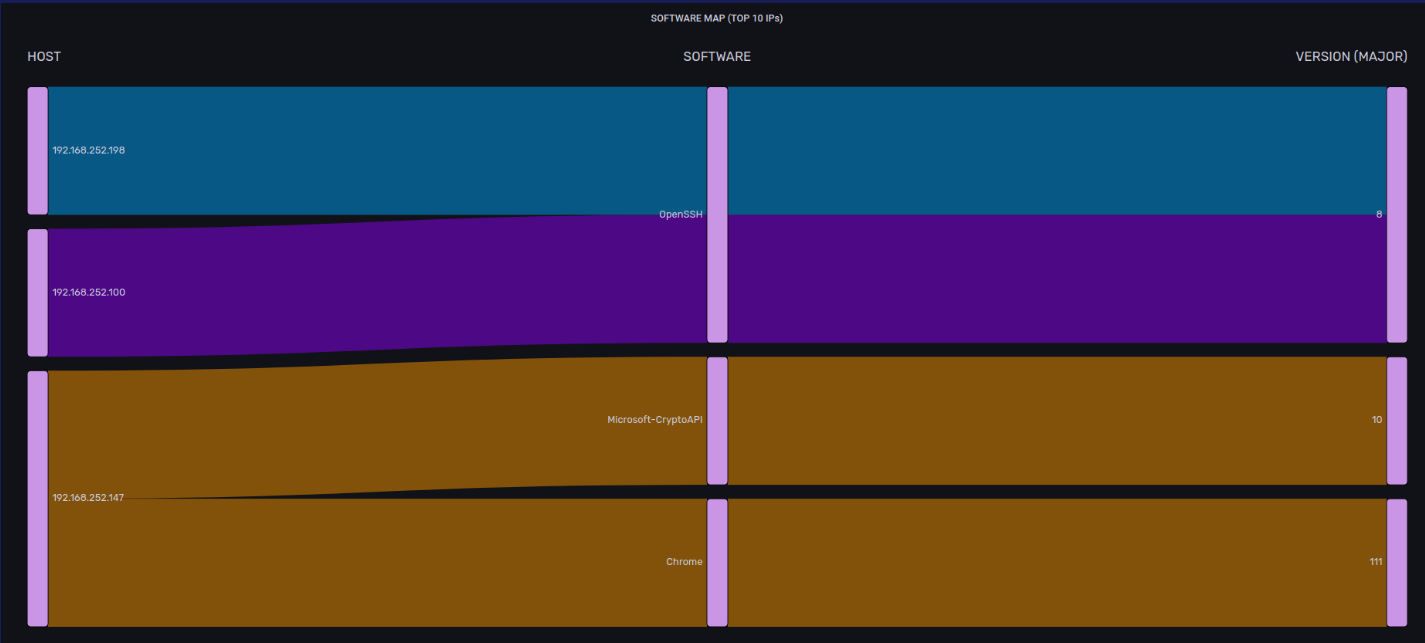Image resolution: width=1425 pixels, height=643 pixels.
Task: Select flow from 192.168.252.147 to Microsoft-CryptoAPI
Action: tap(380, 430)
